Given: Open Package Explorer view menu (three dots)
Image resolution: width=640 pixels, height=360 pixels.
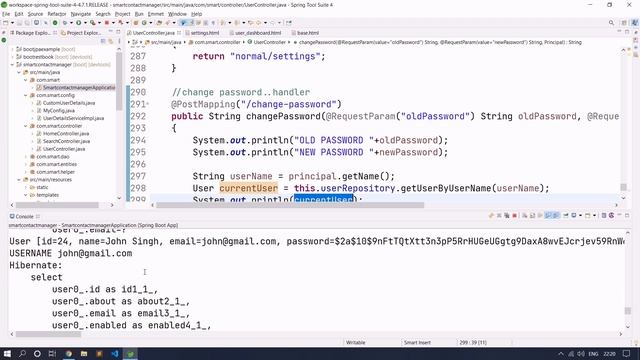Looking at the screenshot, I should [119, 41].
